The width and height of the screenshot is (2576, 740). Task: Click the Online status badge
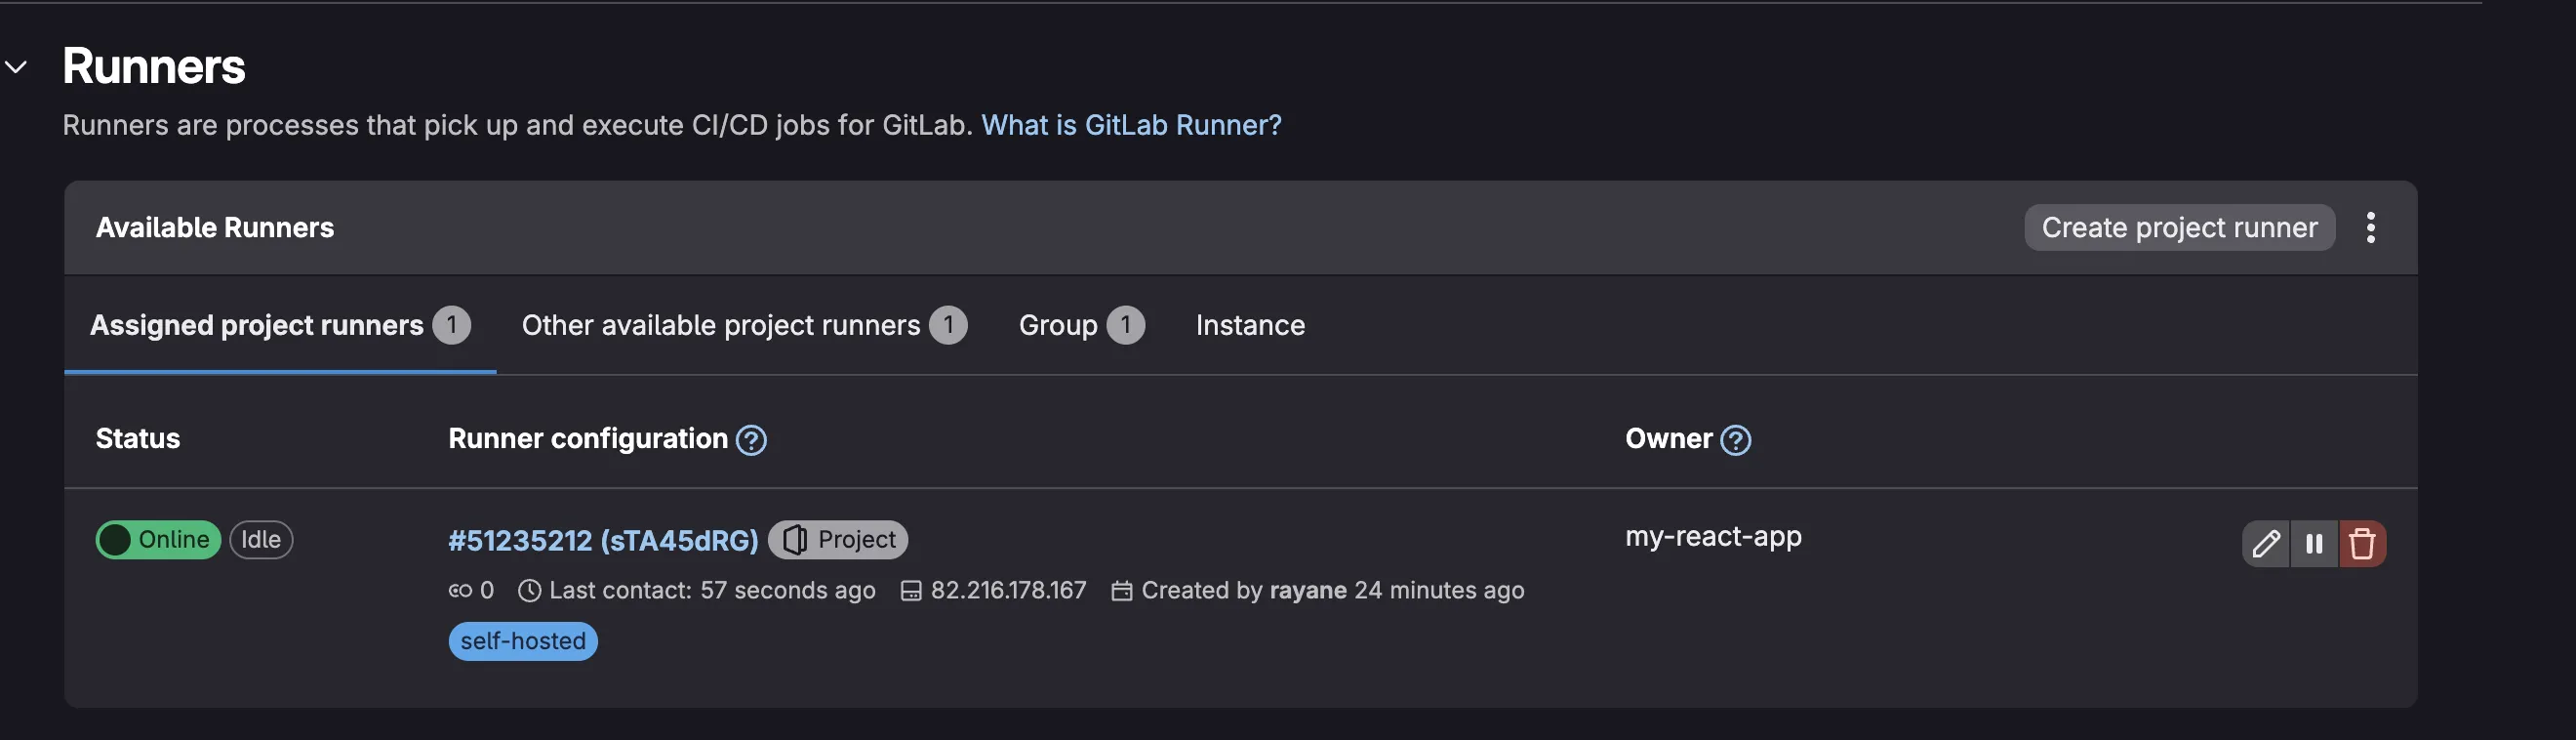pos(158,540)
